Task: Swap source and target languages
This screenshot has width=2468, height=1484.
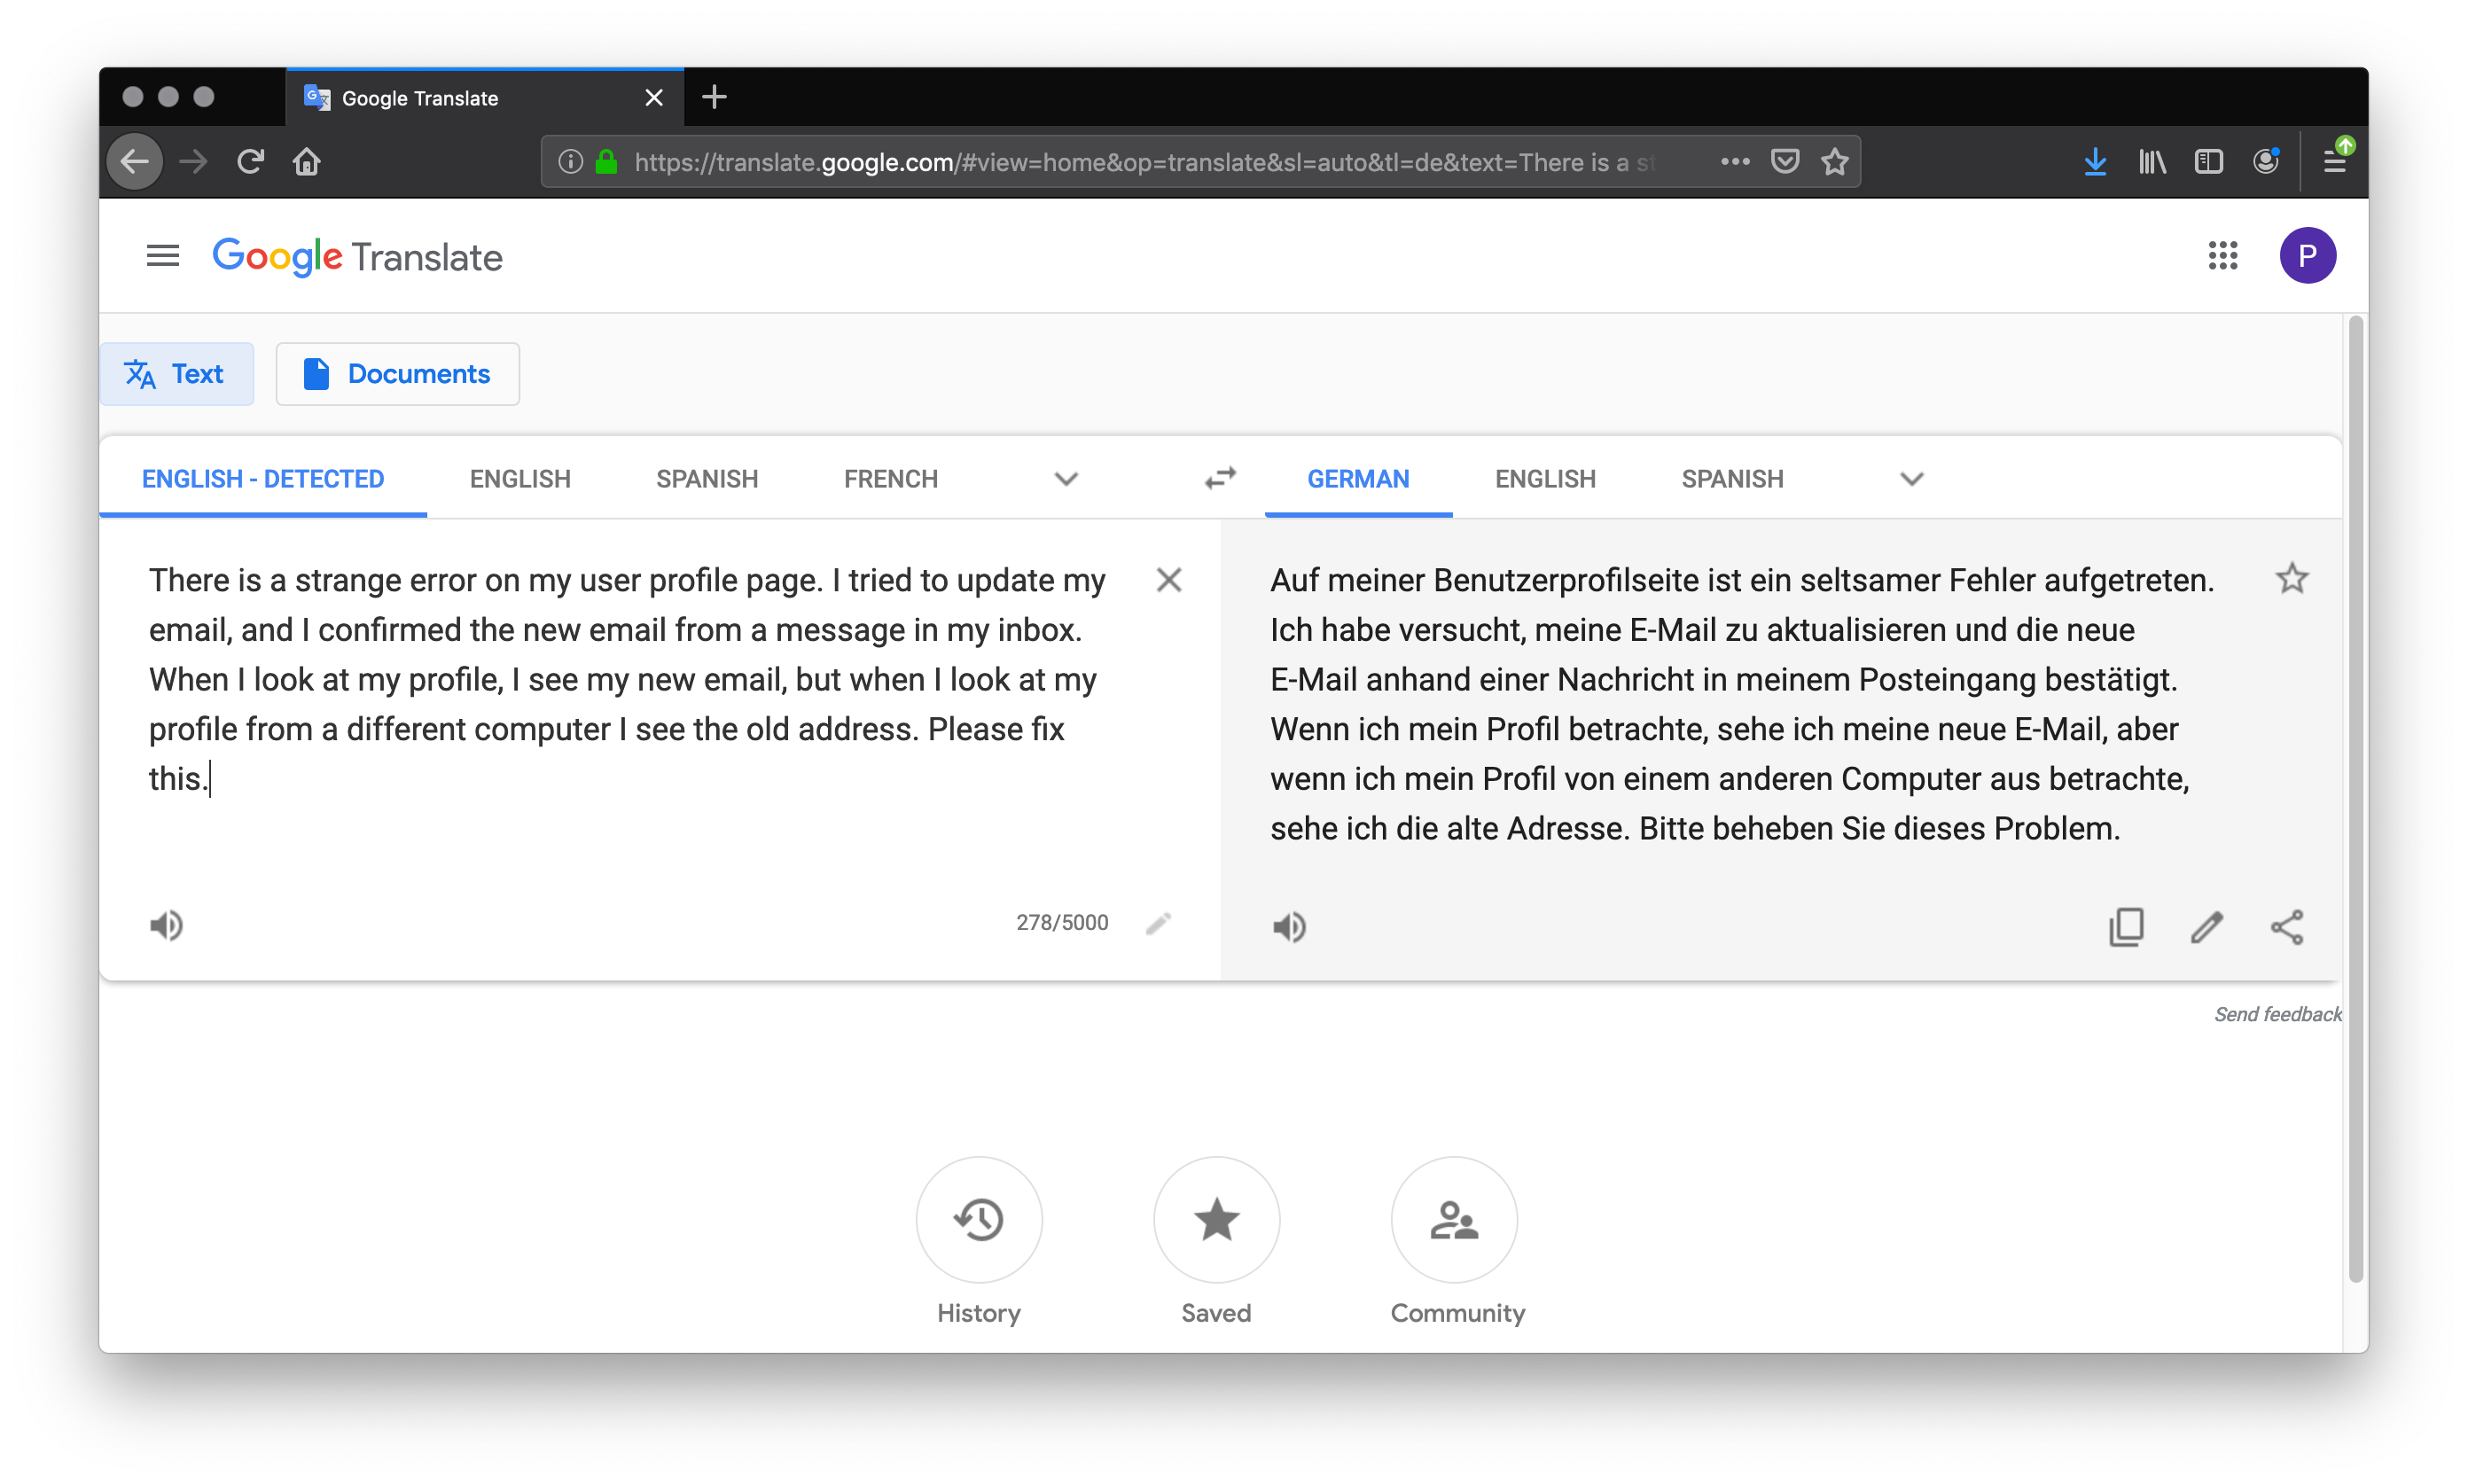Action: pyautogui.click(x=1220, y=478)
